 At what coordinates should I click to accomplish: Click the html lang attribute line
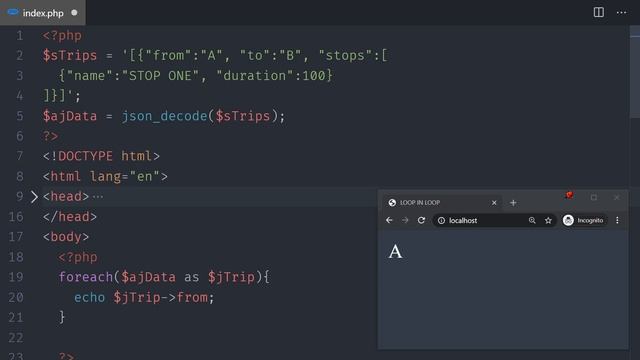click(x=105, y=176)
